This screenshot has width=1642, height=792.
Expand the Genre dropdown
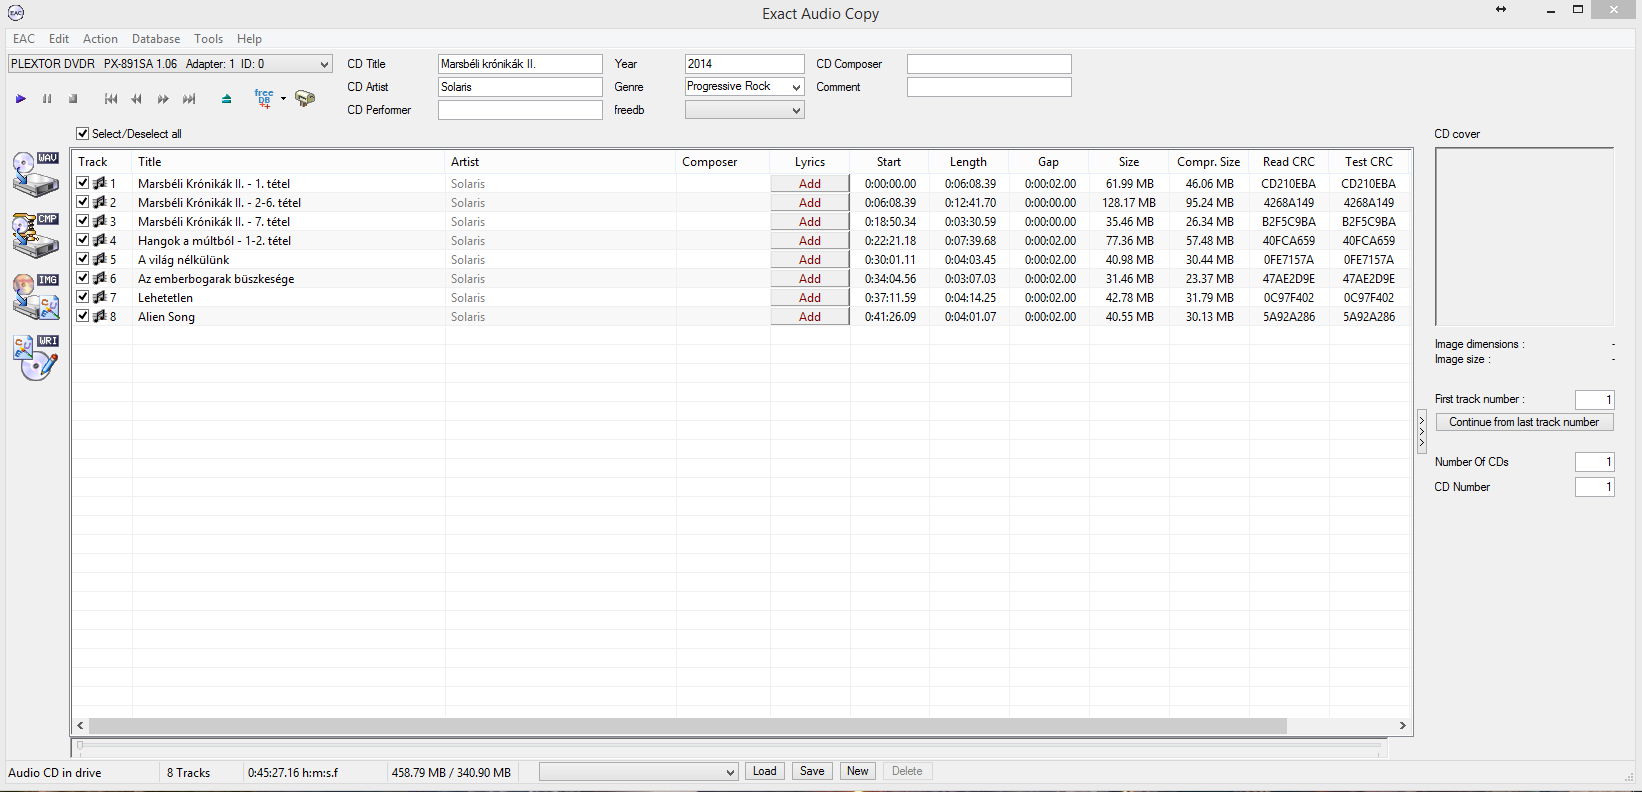coord(796,87)
